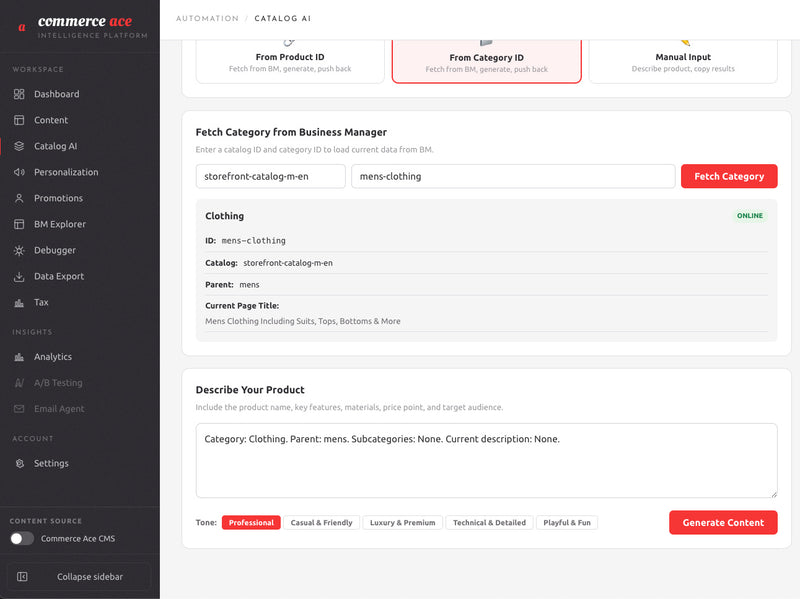This screenshot has height=599, width=800.
Task: Click the collapse sidebar panel icon
Action: [22, 577]
